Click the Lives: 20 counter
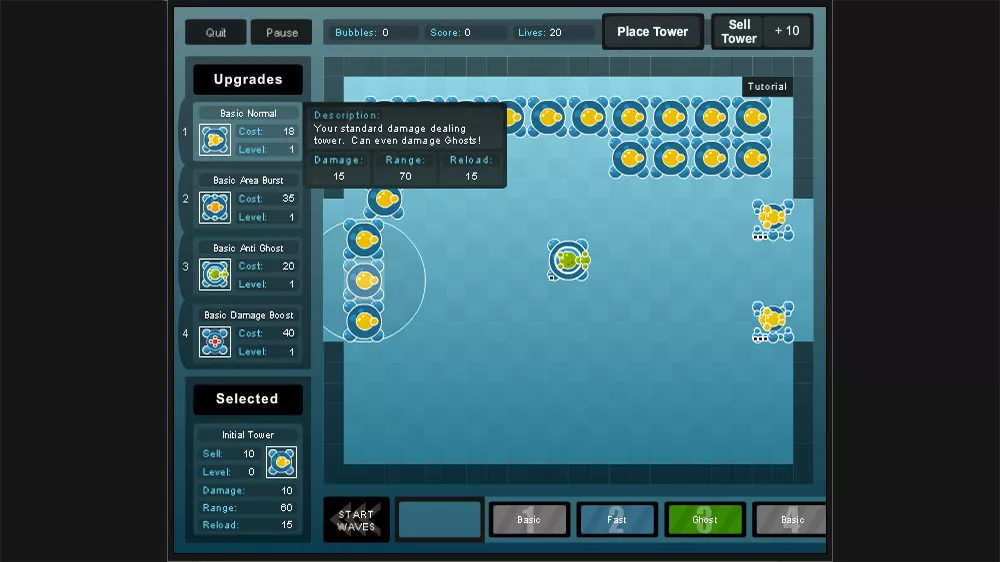 tap(552, 33)
